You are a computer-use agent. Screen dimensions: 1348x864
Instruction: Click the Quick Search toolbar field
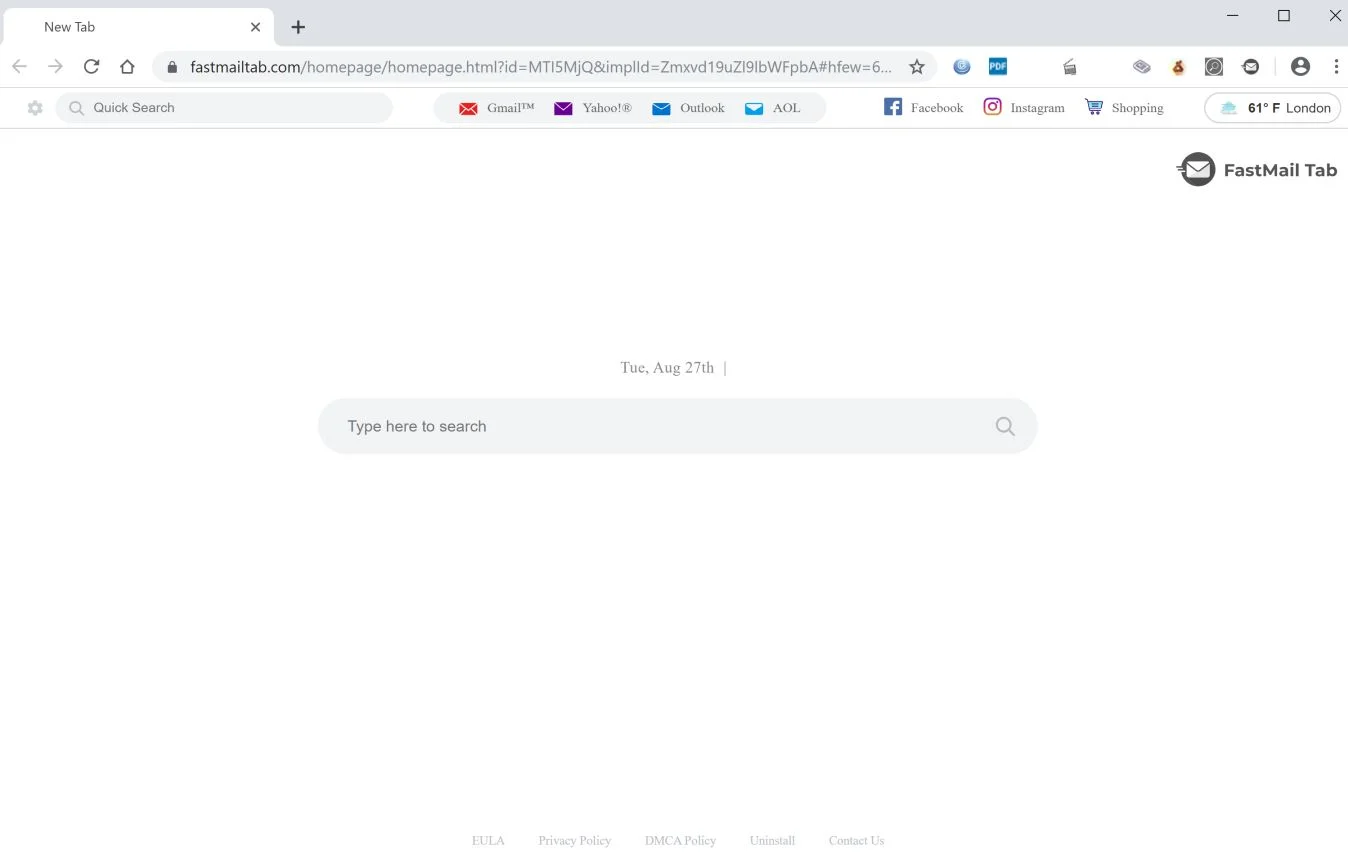[224, 108]
